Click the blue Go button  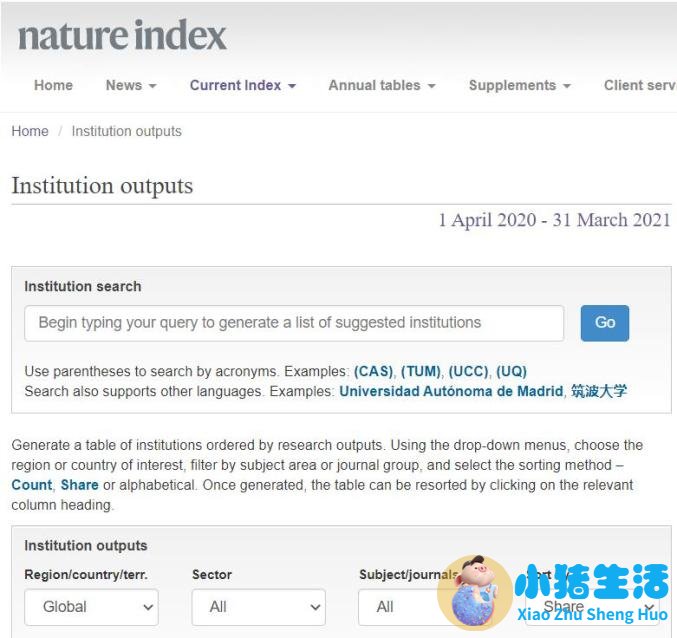pyautogui.click(x=604, y=323)
